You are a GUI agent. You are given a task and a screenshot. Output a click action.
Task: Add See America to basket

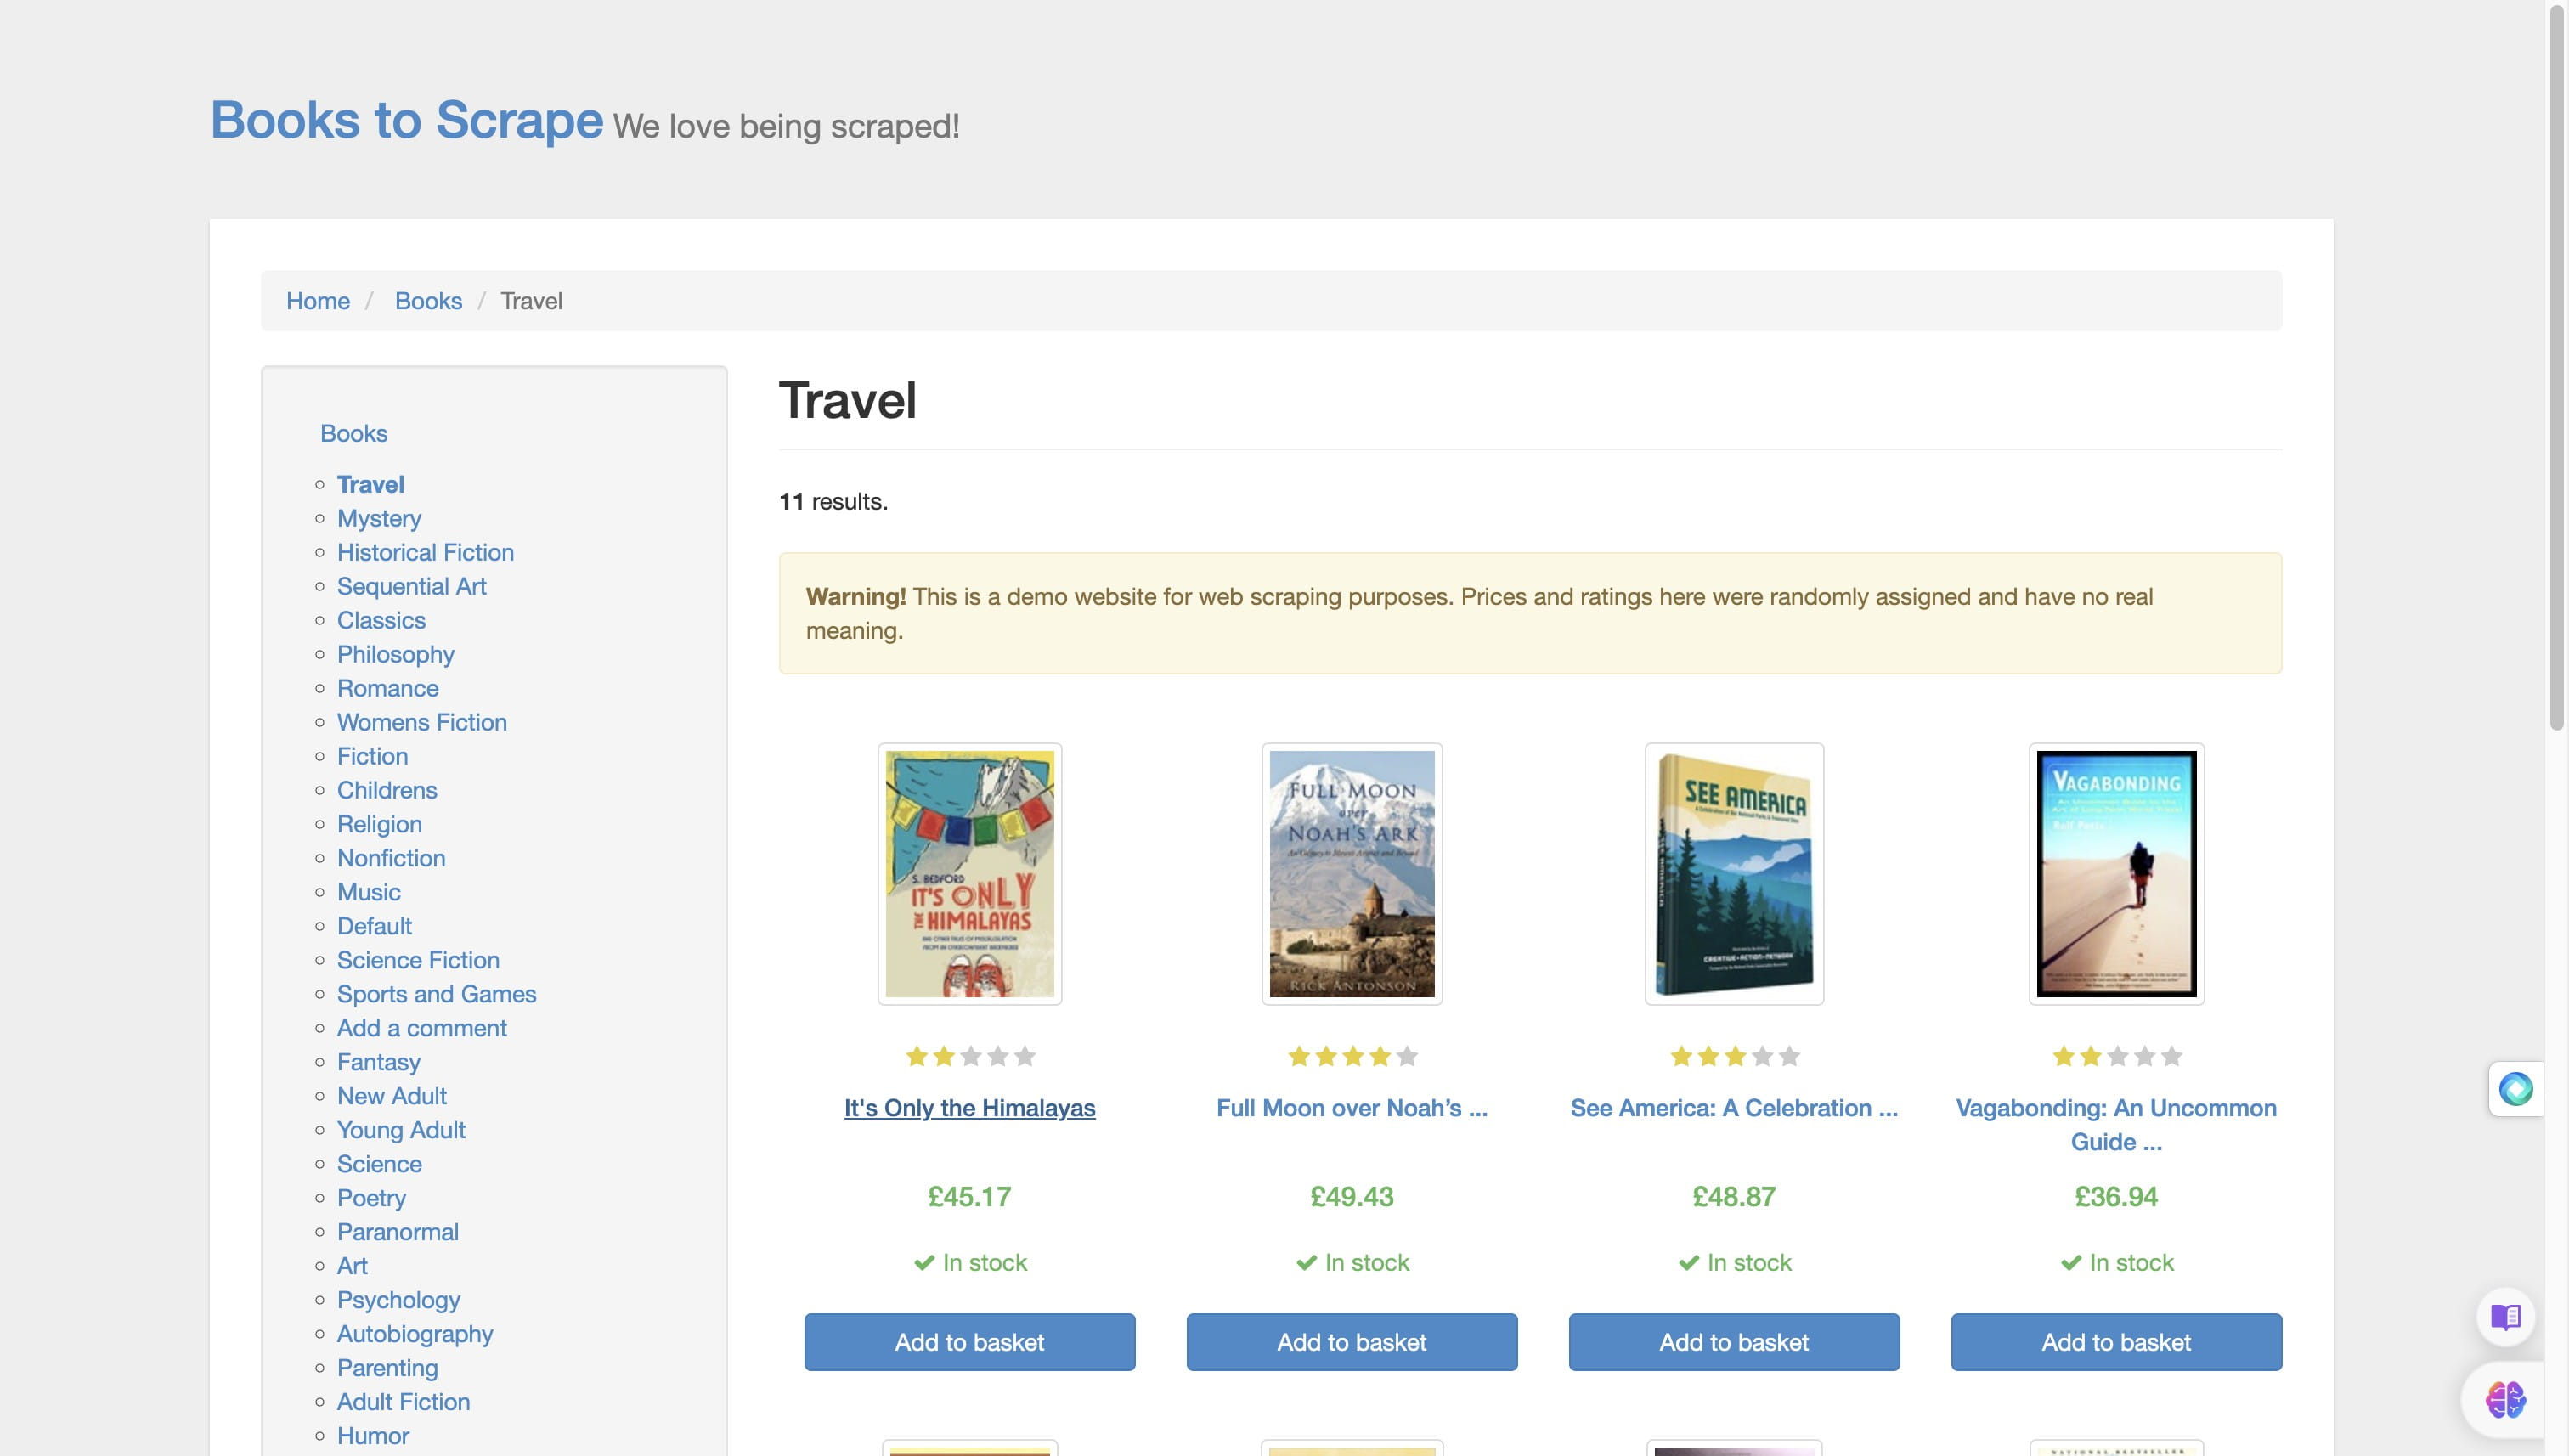click(x=1734, y=1342)
